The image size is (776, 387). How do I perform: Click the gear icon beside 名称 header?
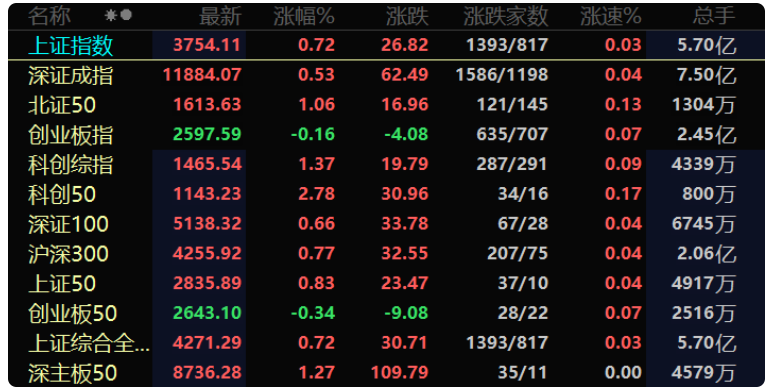point(110,16)
